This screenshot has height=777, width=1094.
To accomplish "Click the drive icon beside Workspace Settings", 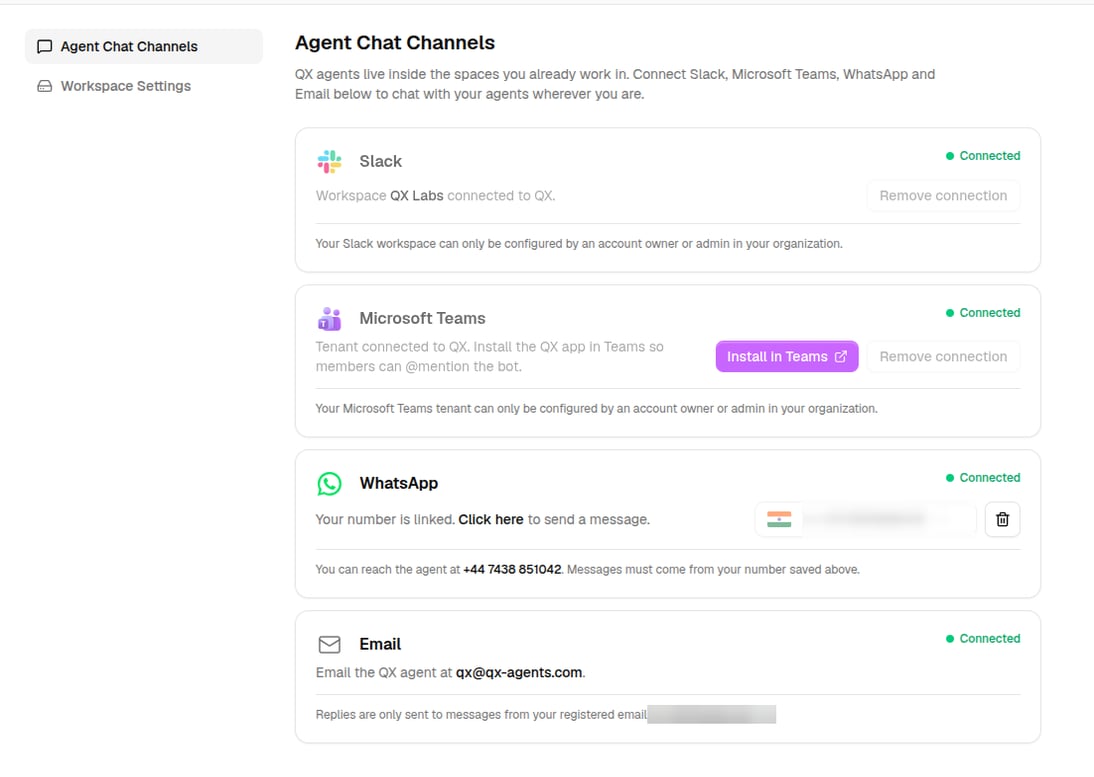I will (45, 86).
